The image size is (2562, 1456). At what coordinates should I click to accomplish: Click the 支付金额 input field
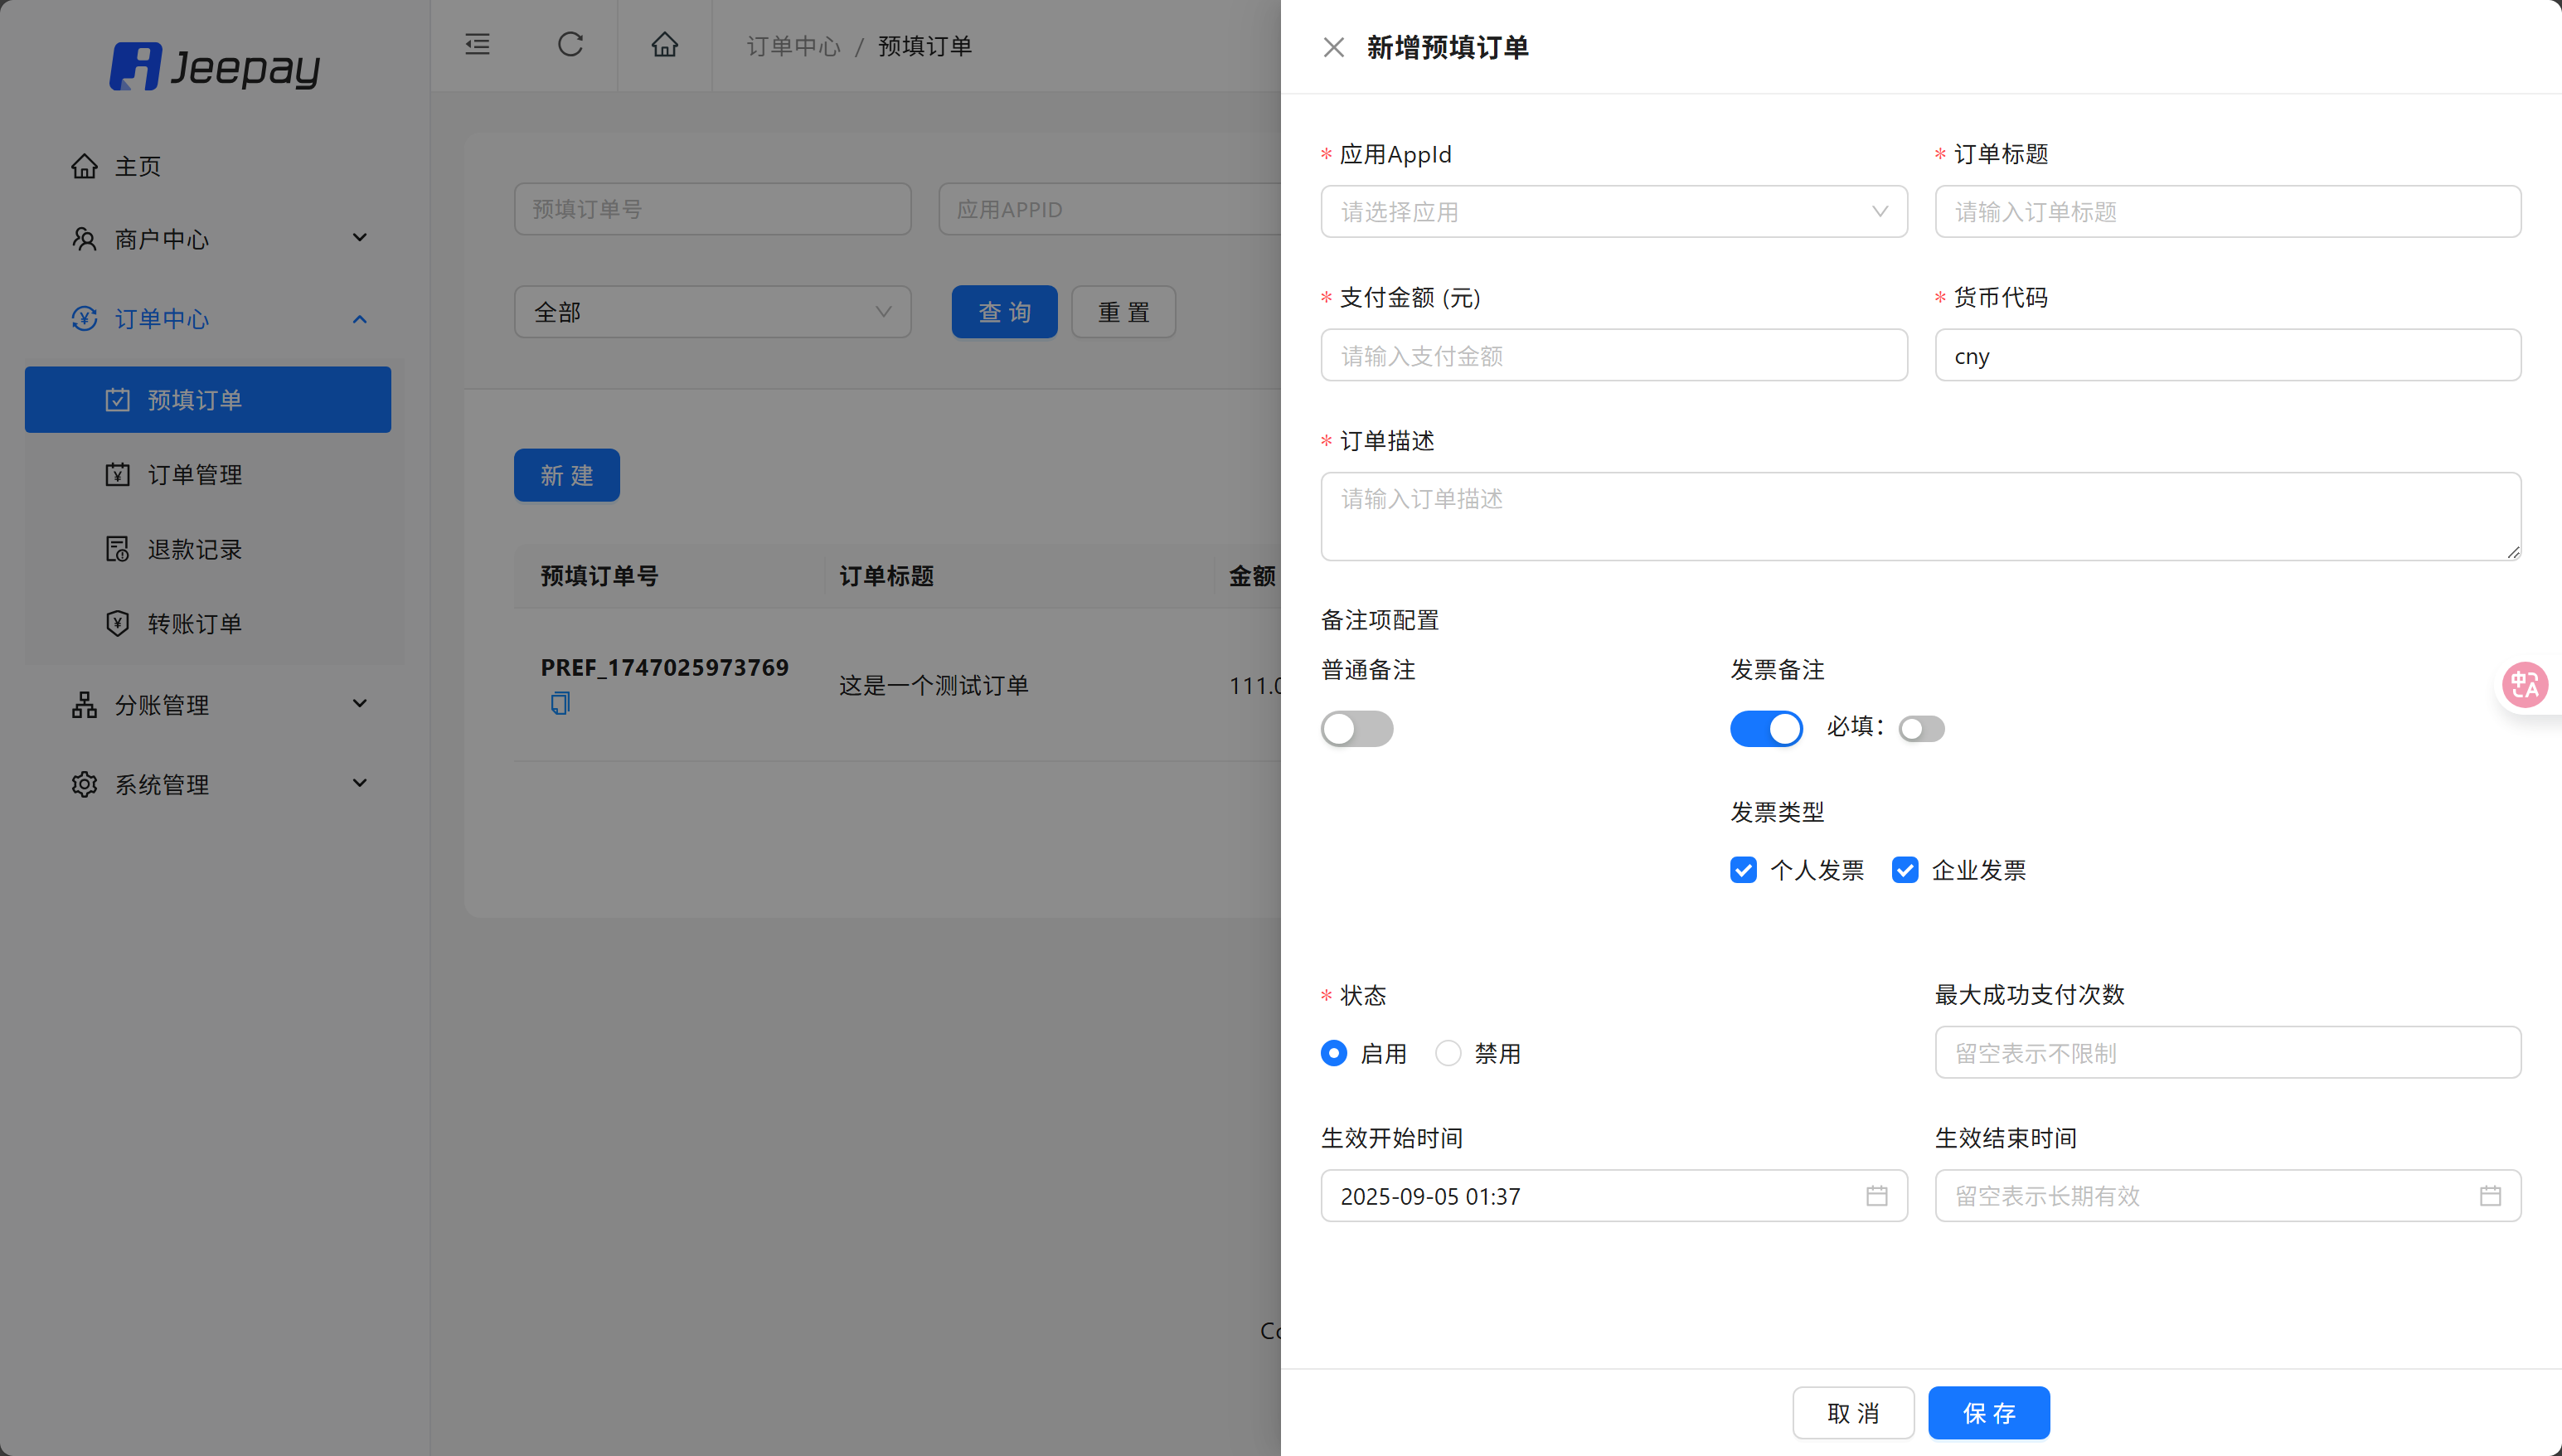coord(1613,356)
